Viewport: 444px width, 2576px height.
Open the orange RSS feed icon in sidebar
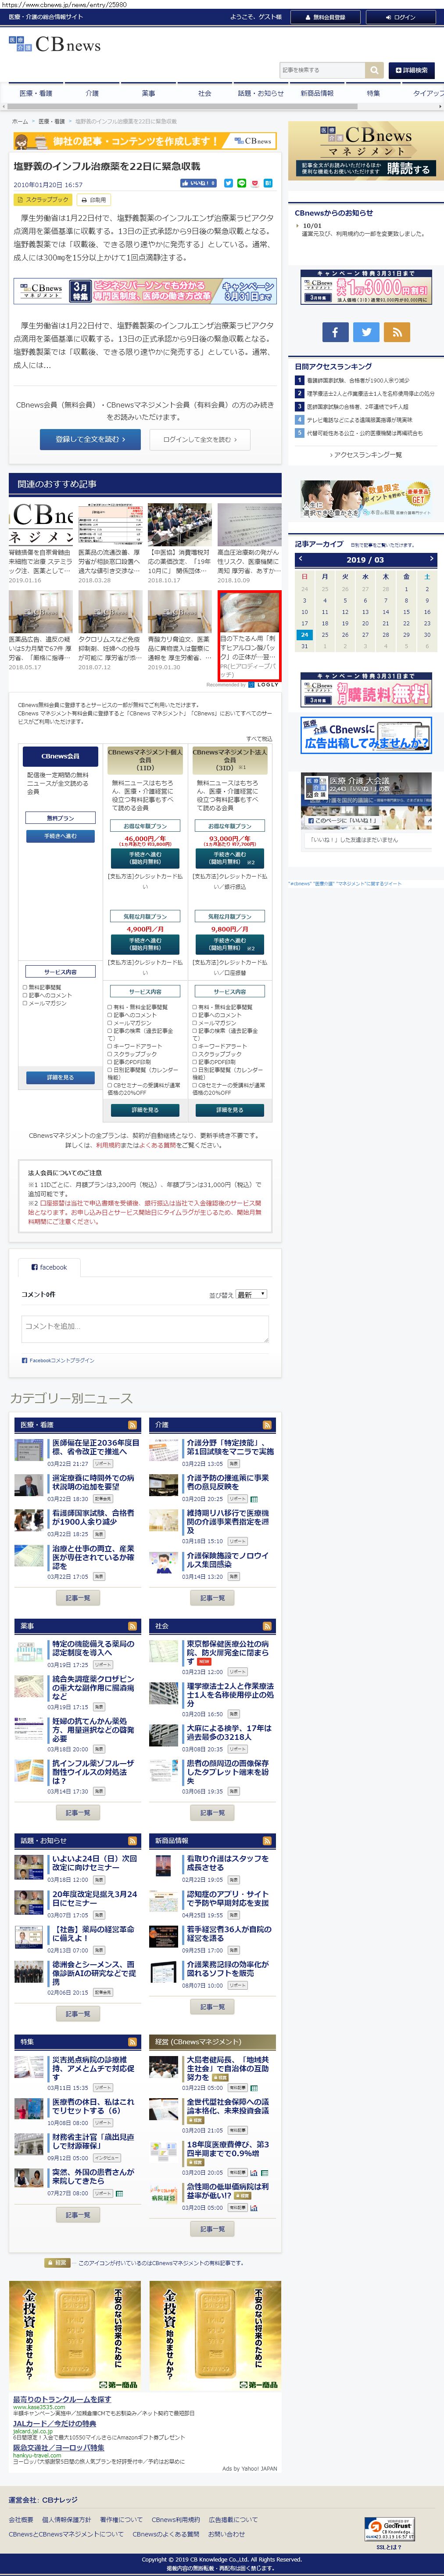click(x=397, y=332)
